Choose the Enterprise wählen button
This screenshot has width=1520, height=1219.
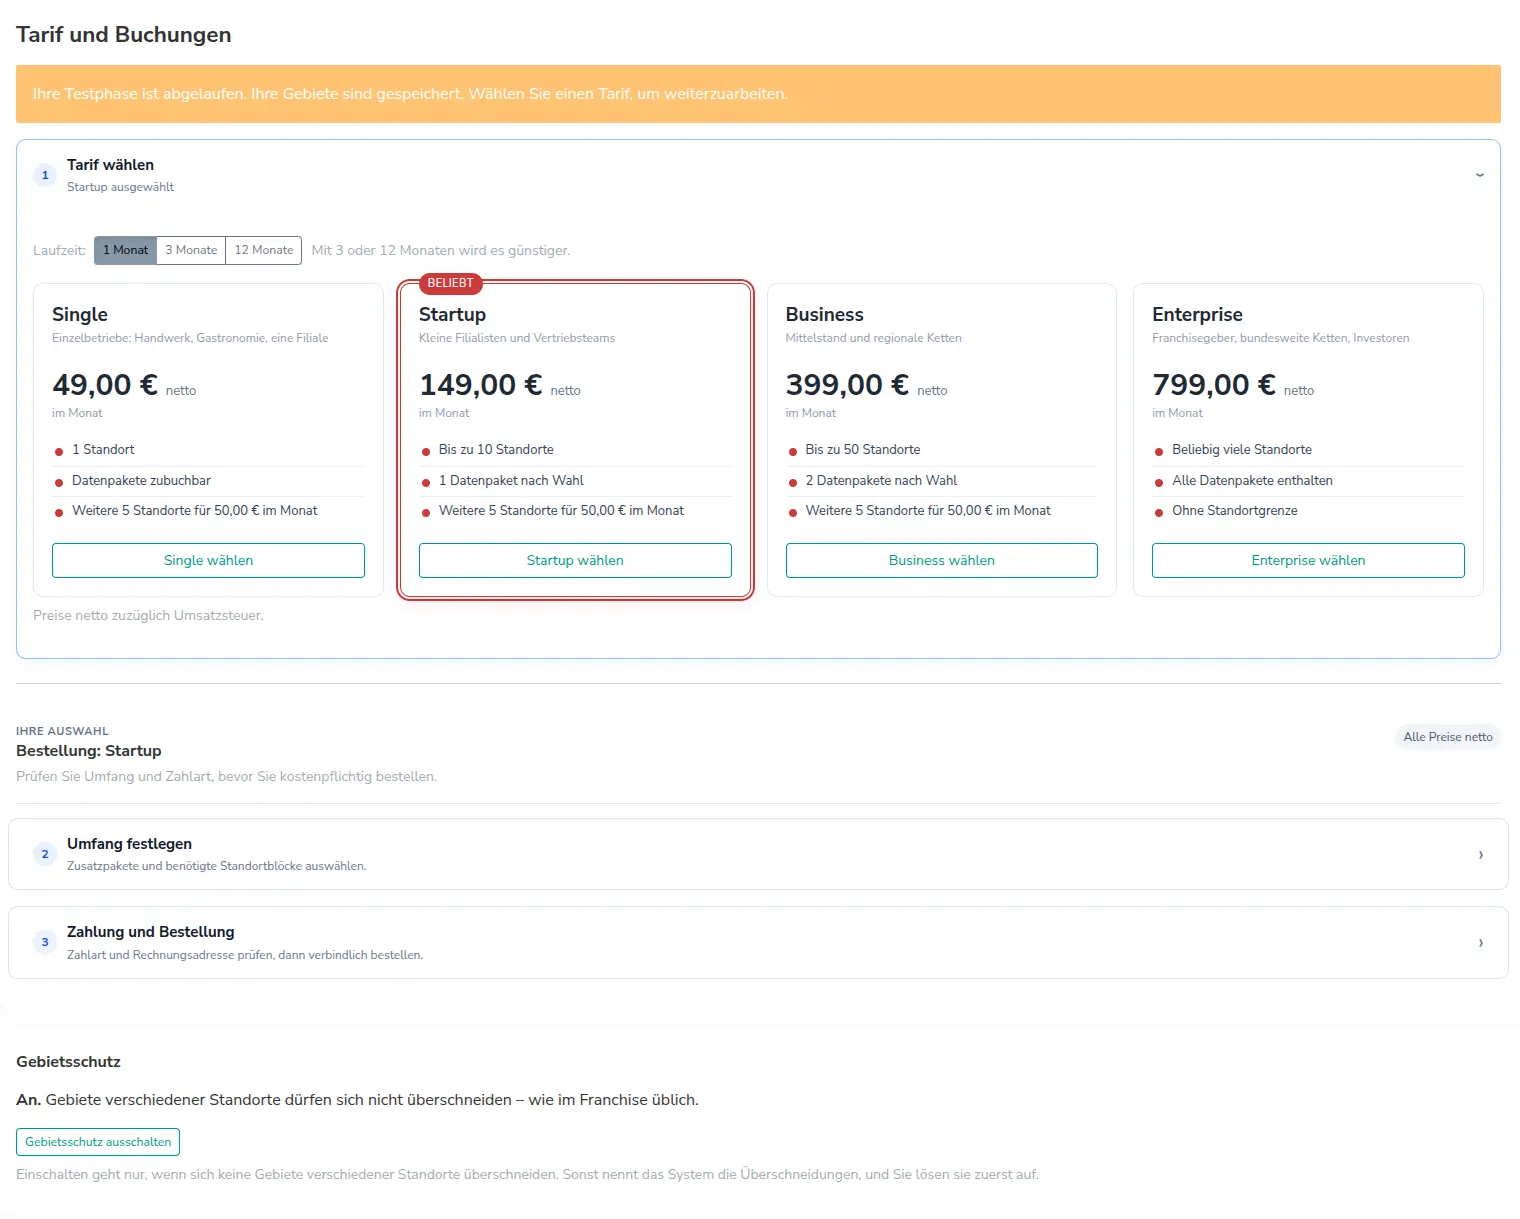[1308, 560]
